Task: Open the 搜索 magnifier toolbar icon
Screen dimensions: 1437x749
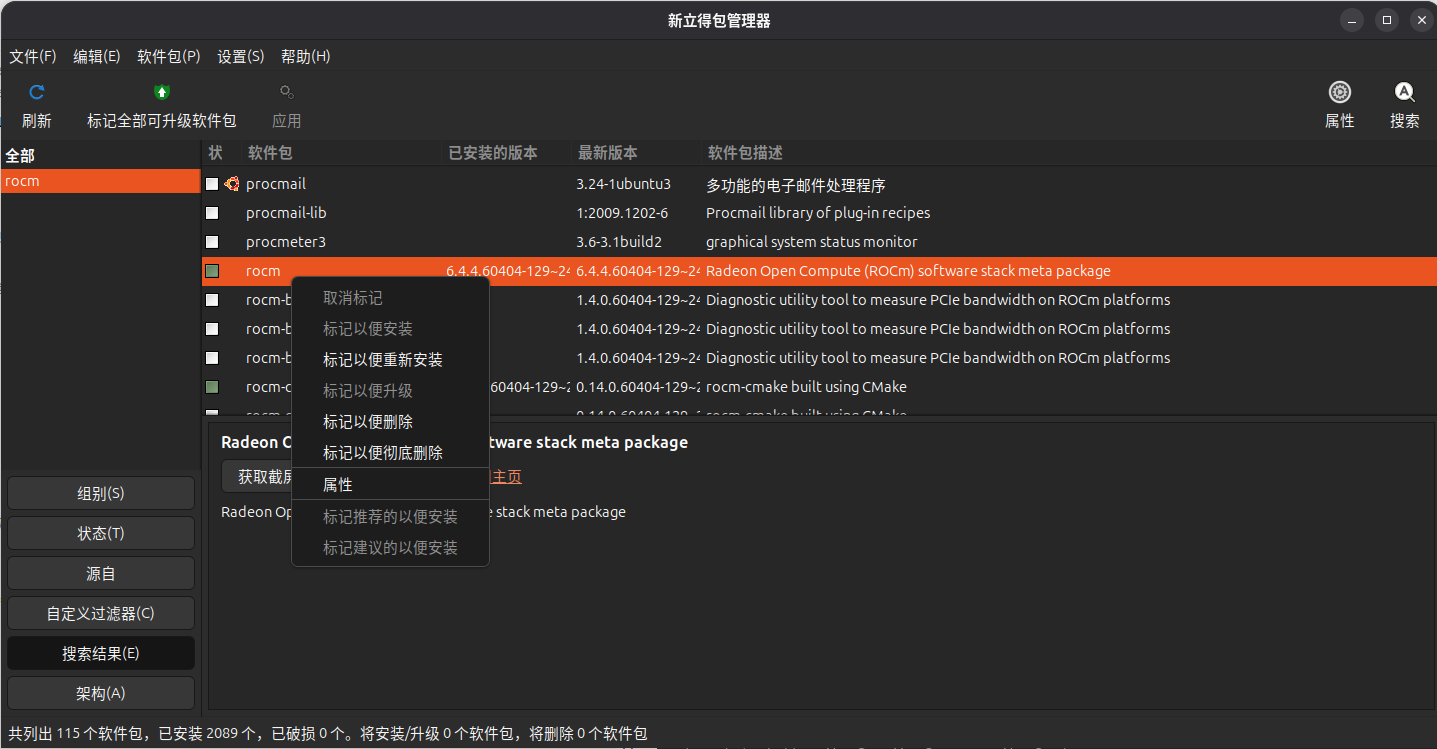Action: coord(1404,92)
